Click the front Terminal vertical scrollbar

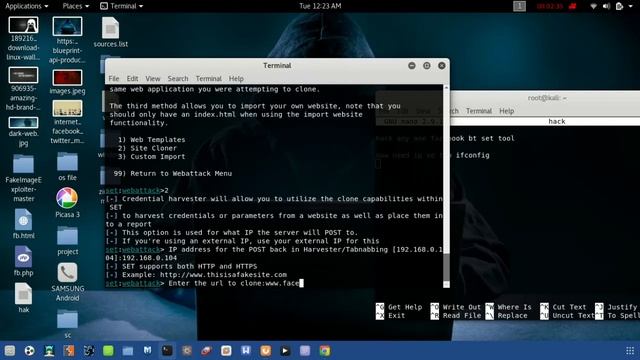446,186
